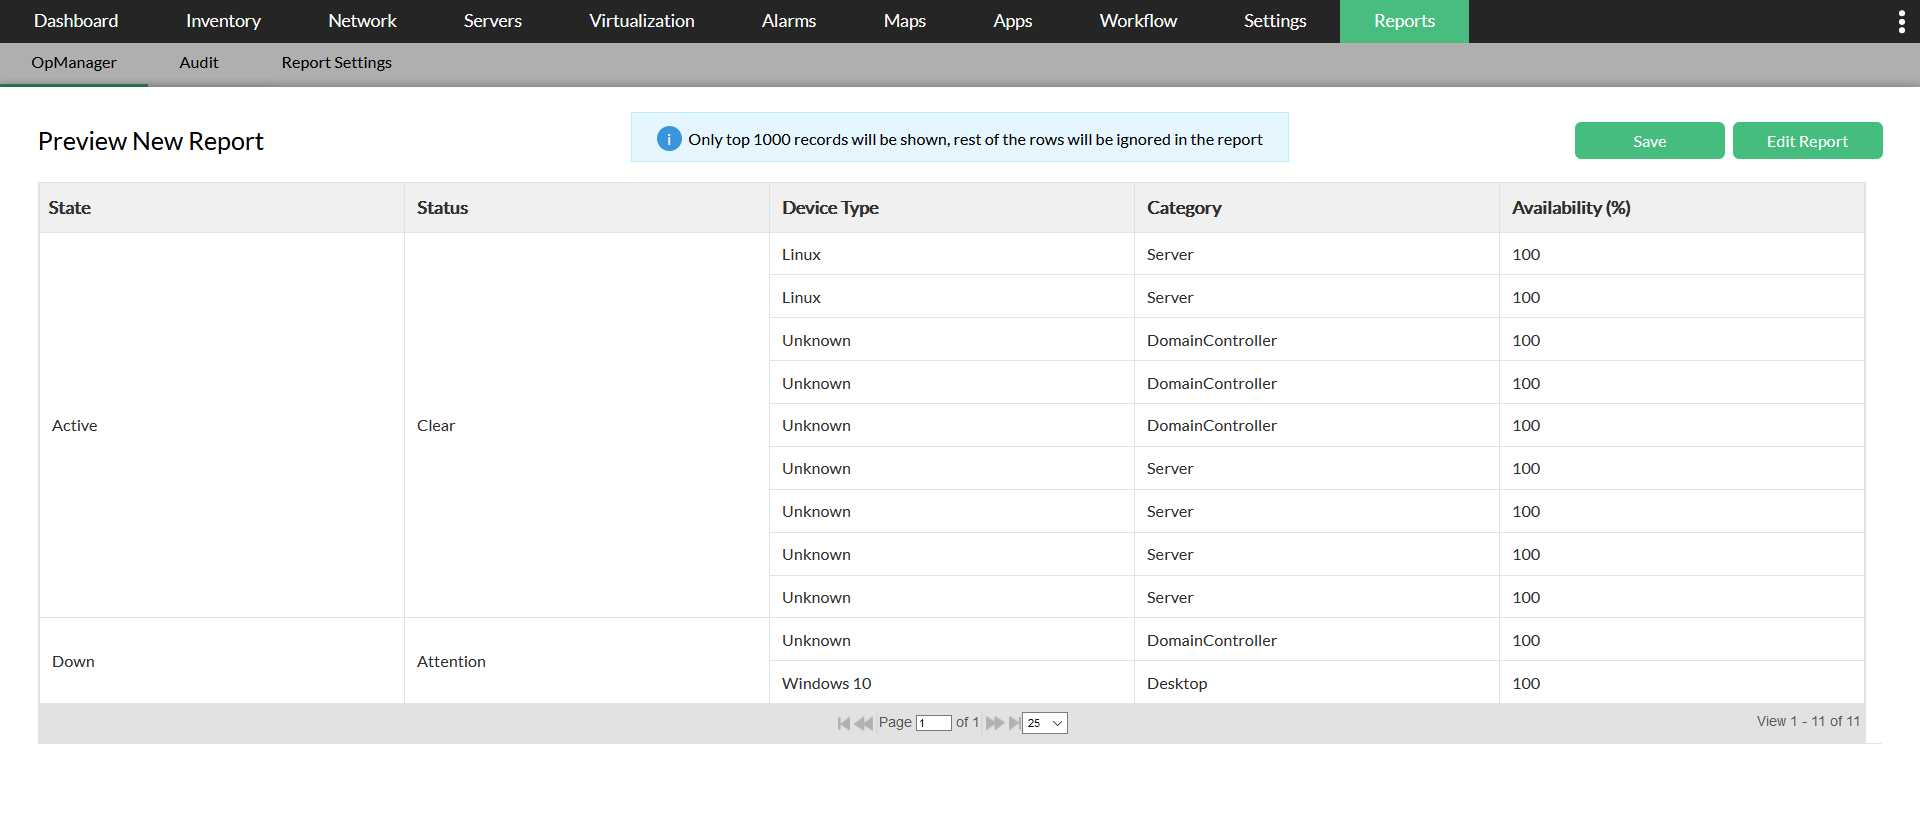Click the Availability (%) column header

click(1571, 208)
